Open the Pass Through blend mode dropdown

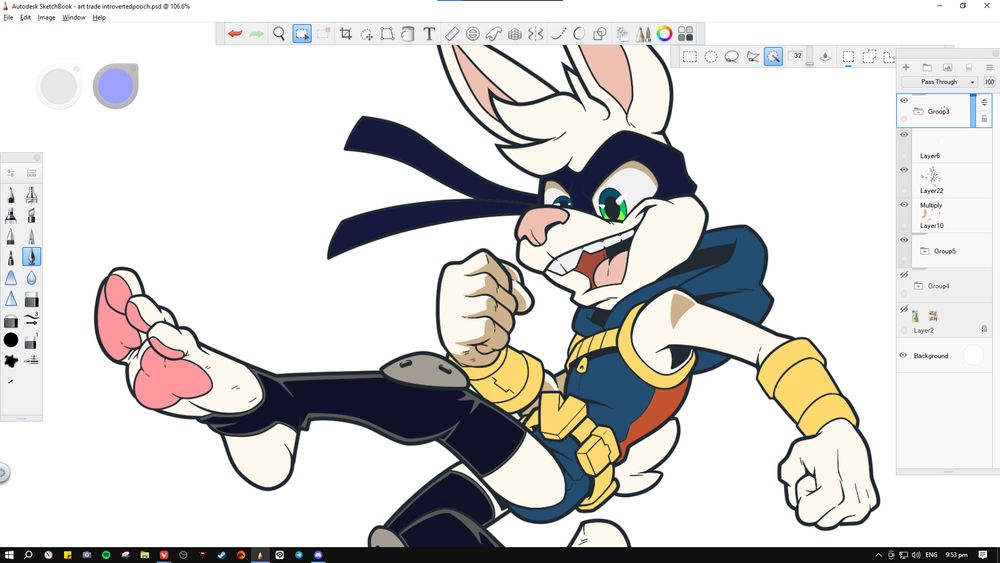pos(939,82)
